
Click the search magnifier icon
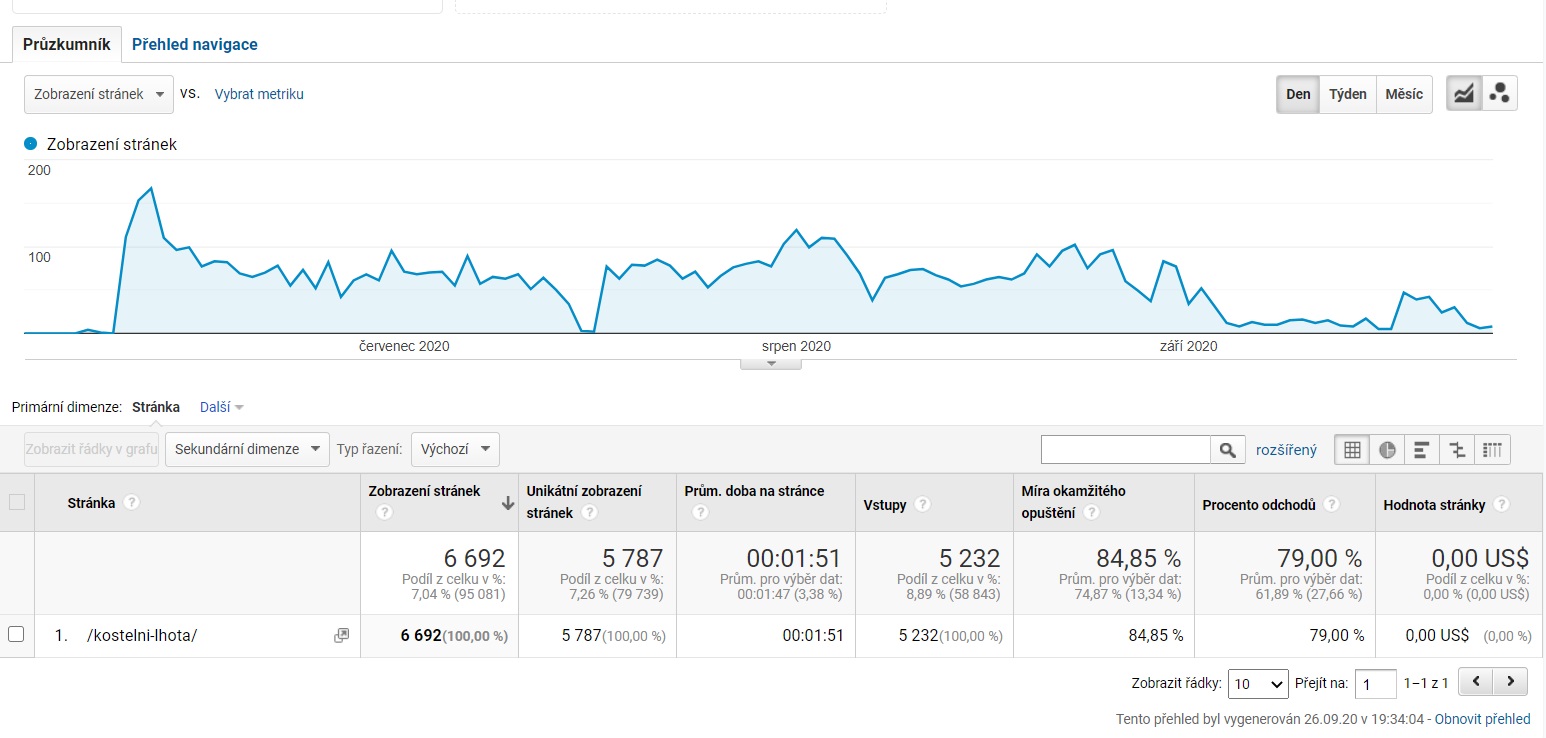click(x=1228, y=450)
